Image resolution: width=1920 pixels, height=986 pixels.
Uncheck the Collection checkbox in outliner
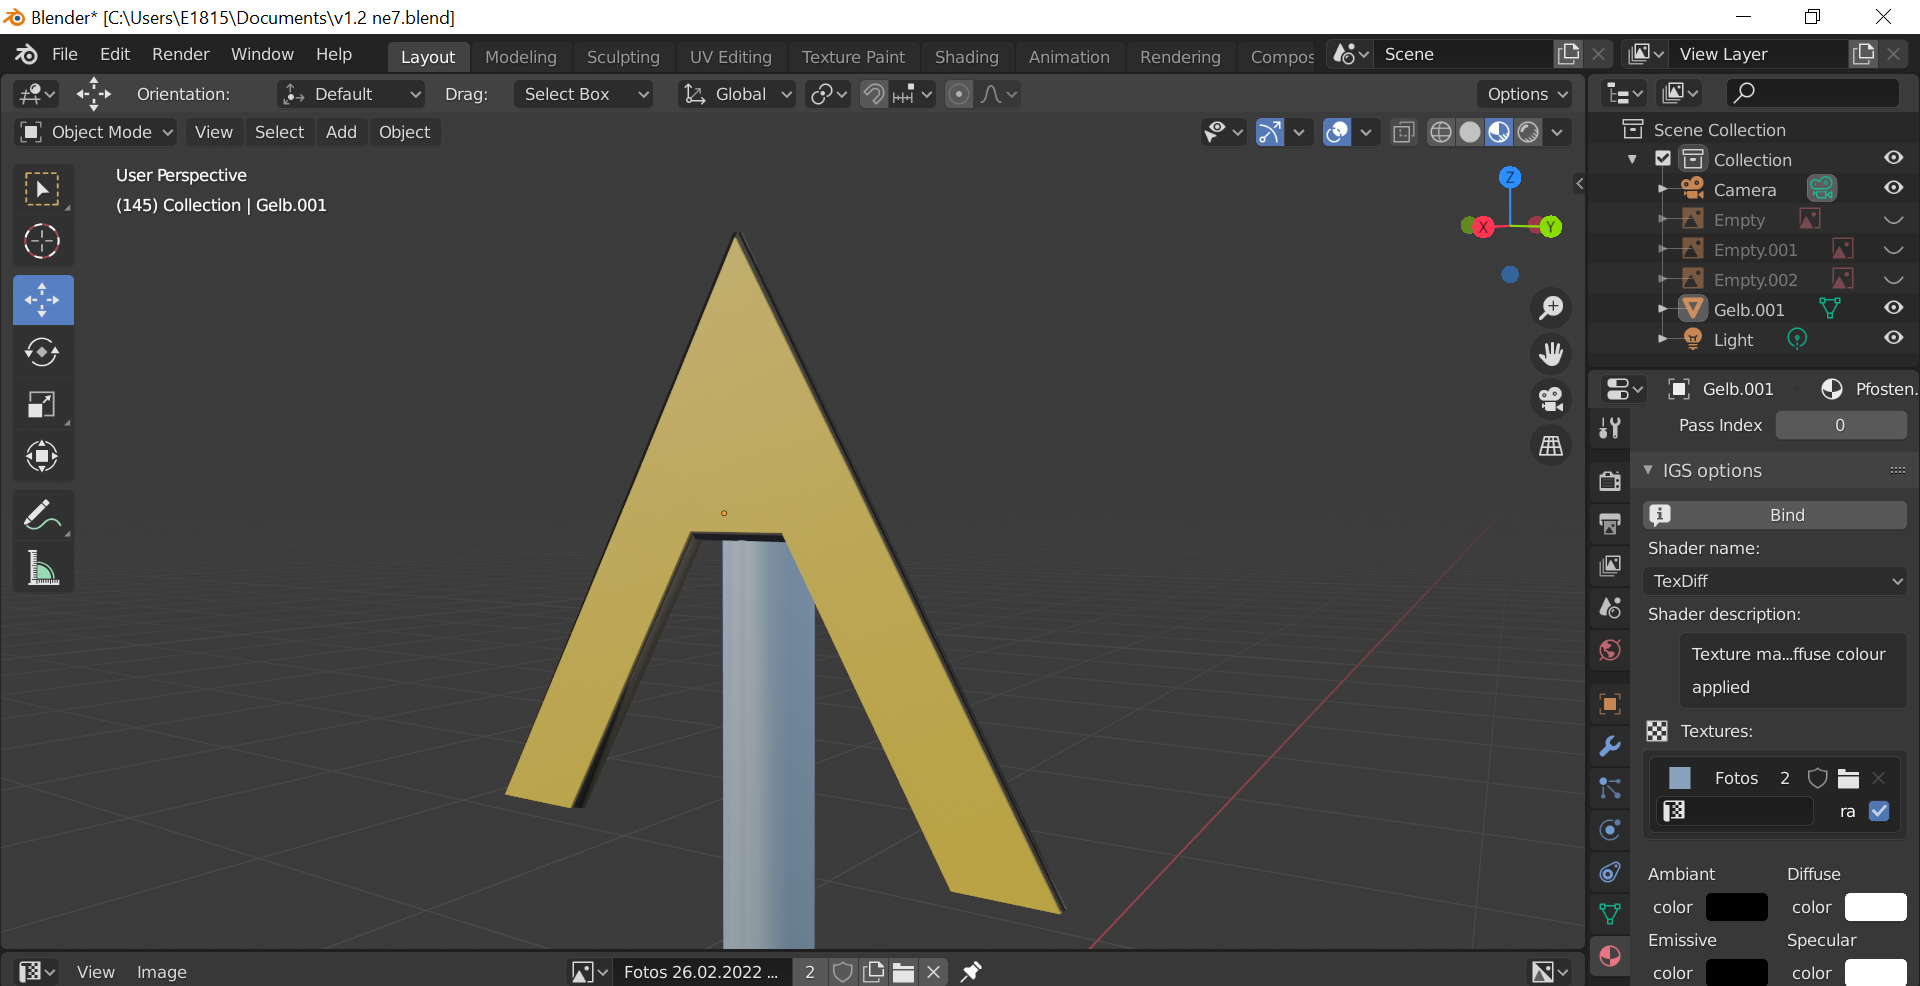1663,159
